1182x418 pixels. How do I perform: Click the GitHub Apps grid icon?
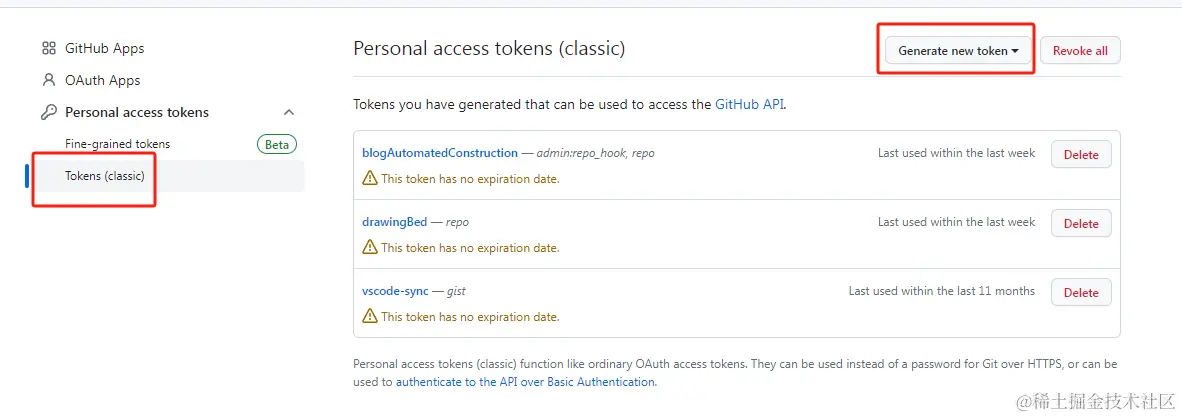(48, 48)
